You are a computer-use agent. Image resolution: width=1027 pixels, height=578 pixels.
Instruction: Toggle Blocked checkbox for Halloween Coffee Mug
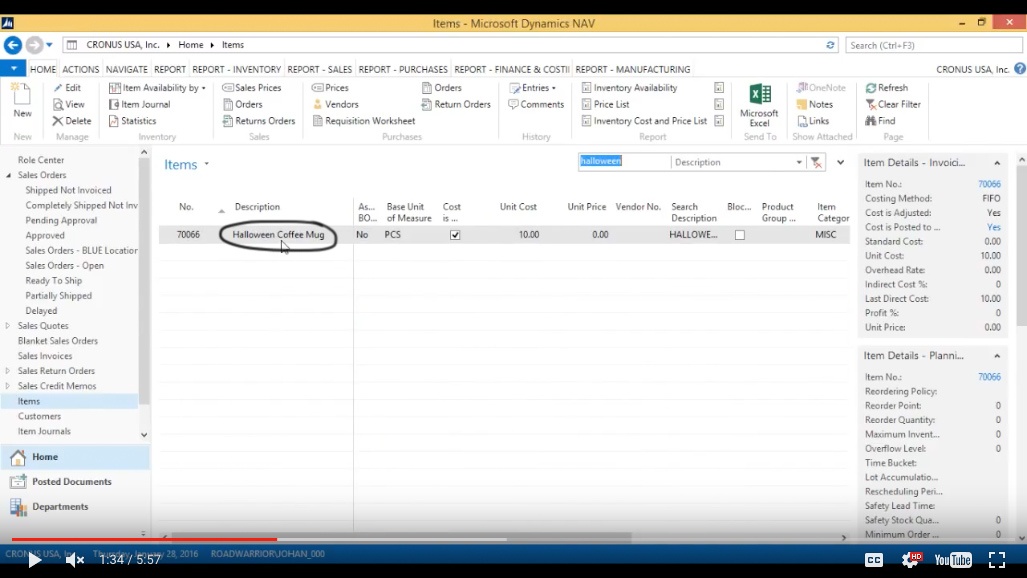(739, 235)
